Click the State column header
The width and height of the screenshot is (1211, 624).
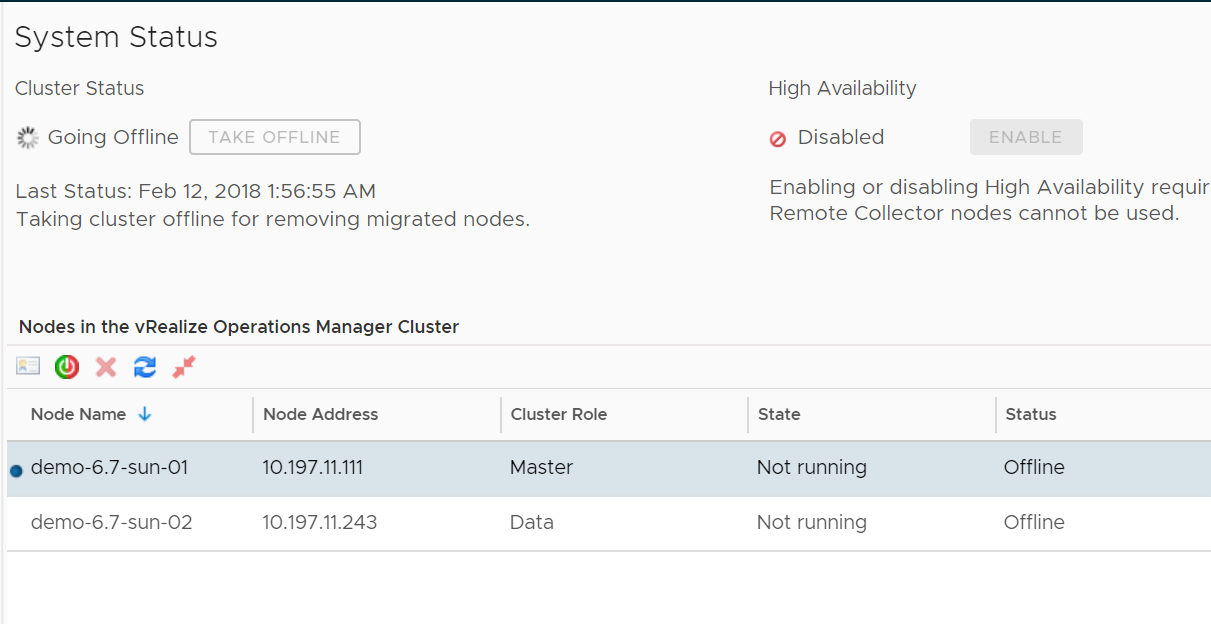pyautogui.click(x=779, y=414)
